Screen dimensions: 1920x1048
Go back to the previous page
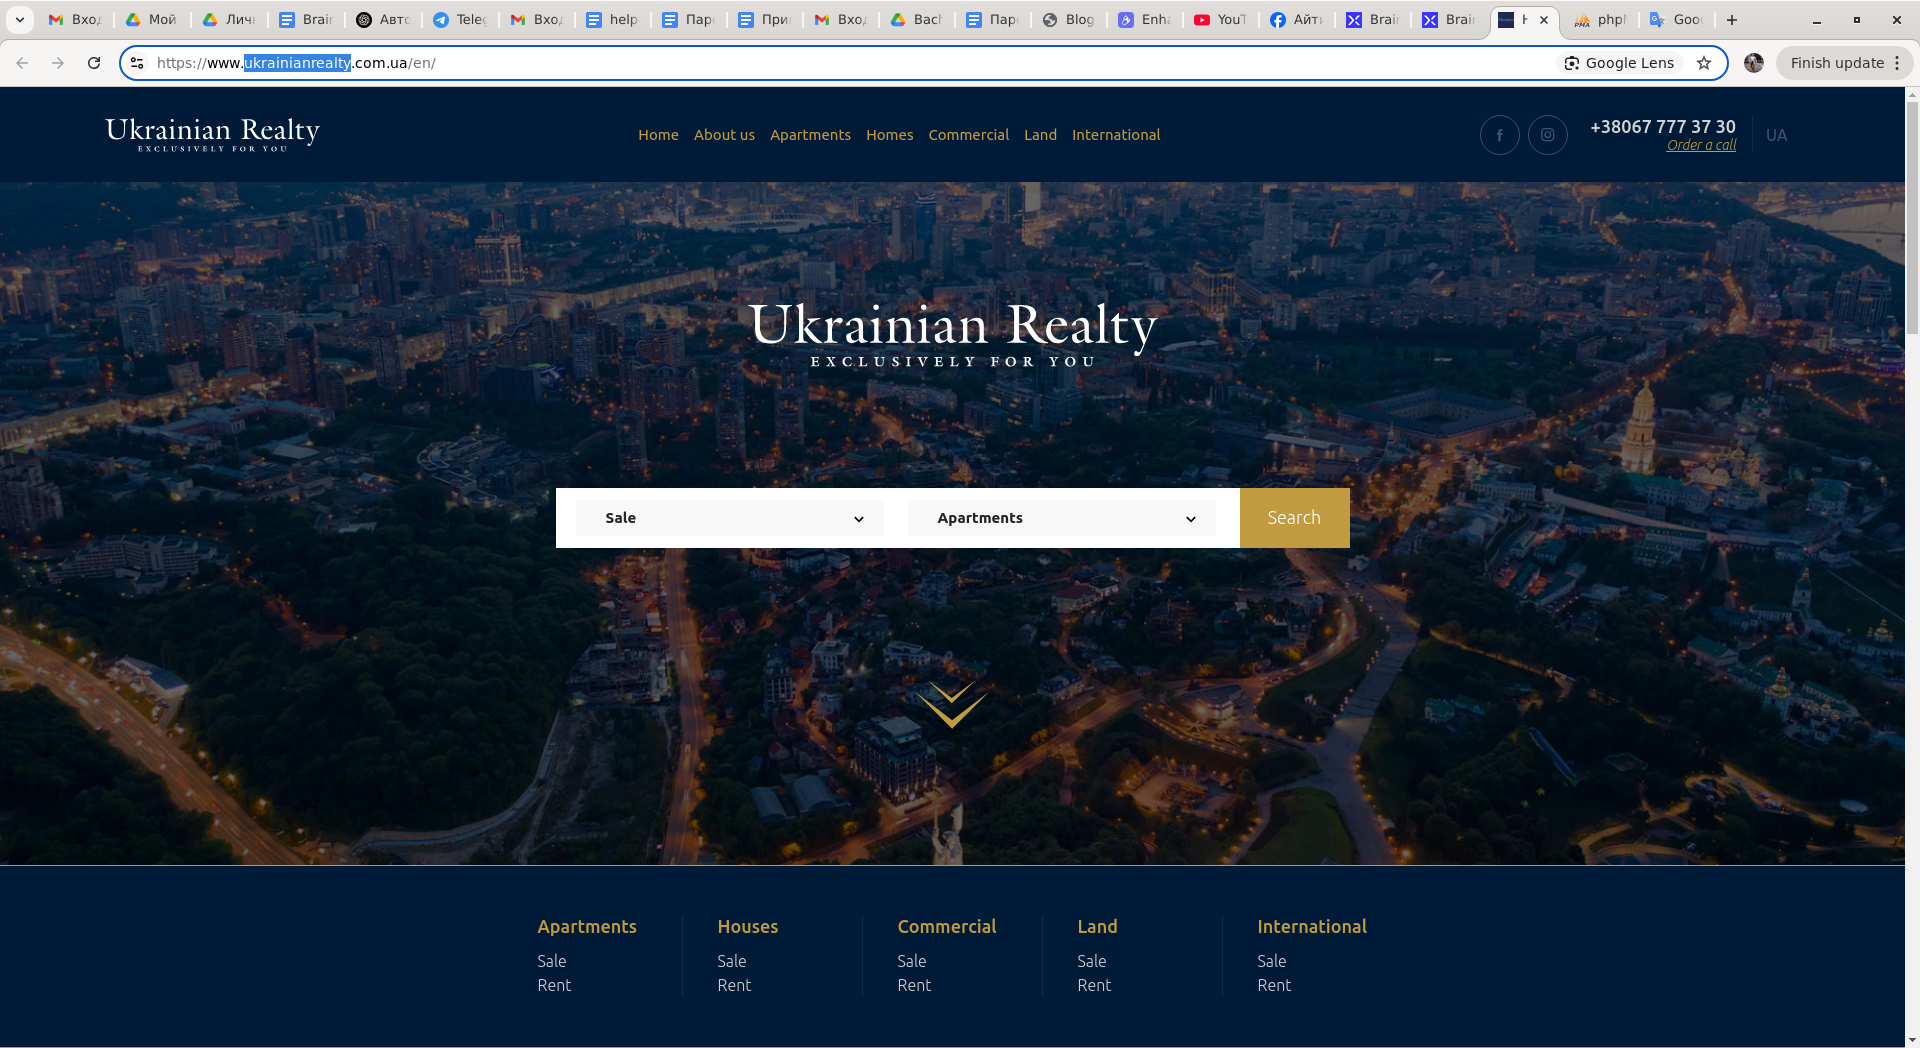tap(22, 62)
